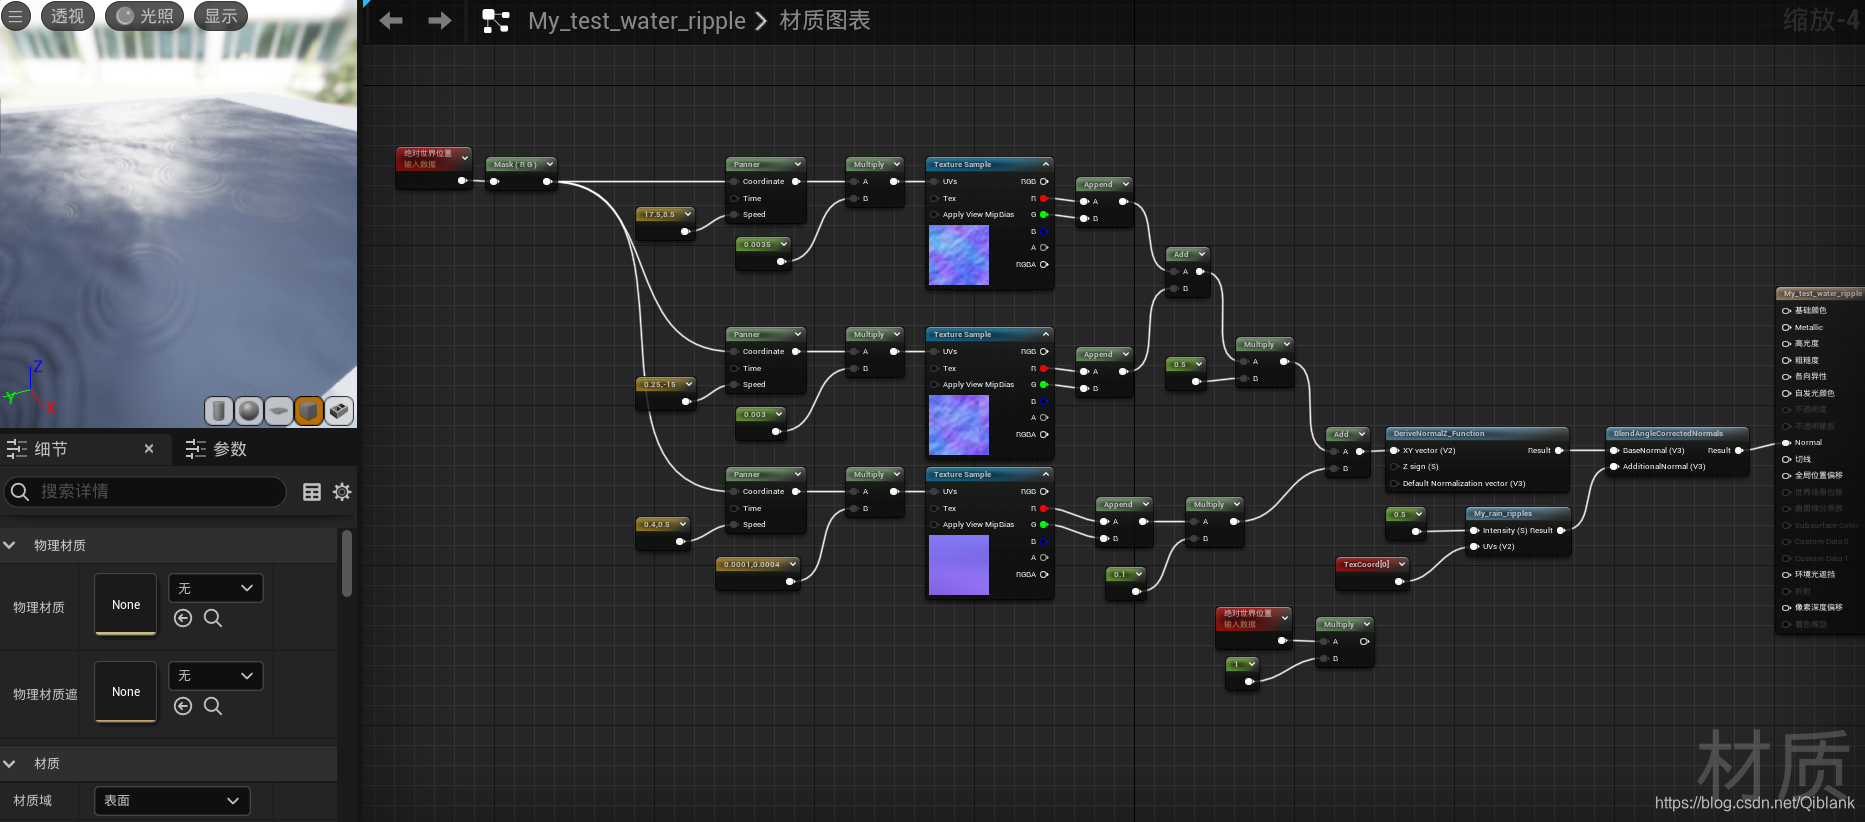
Task: Click the details panel vertical scrollbar
Action: (x=347, y=563)
